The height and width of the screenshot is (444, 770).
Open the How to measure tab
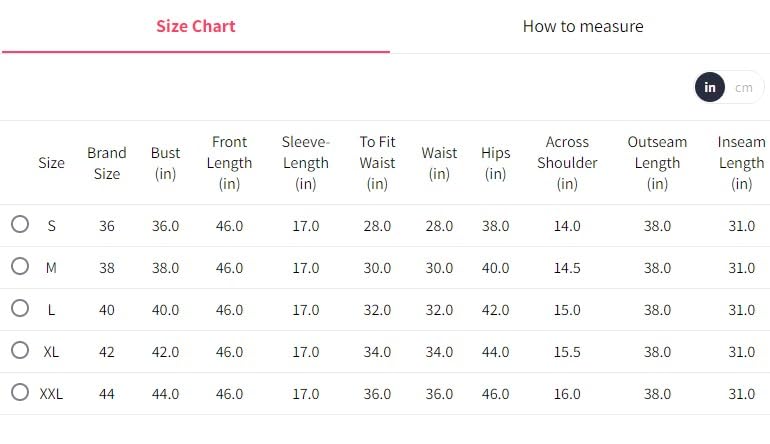pyautogui.click(x=583, y=26)
